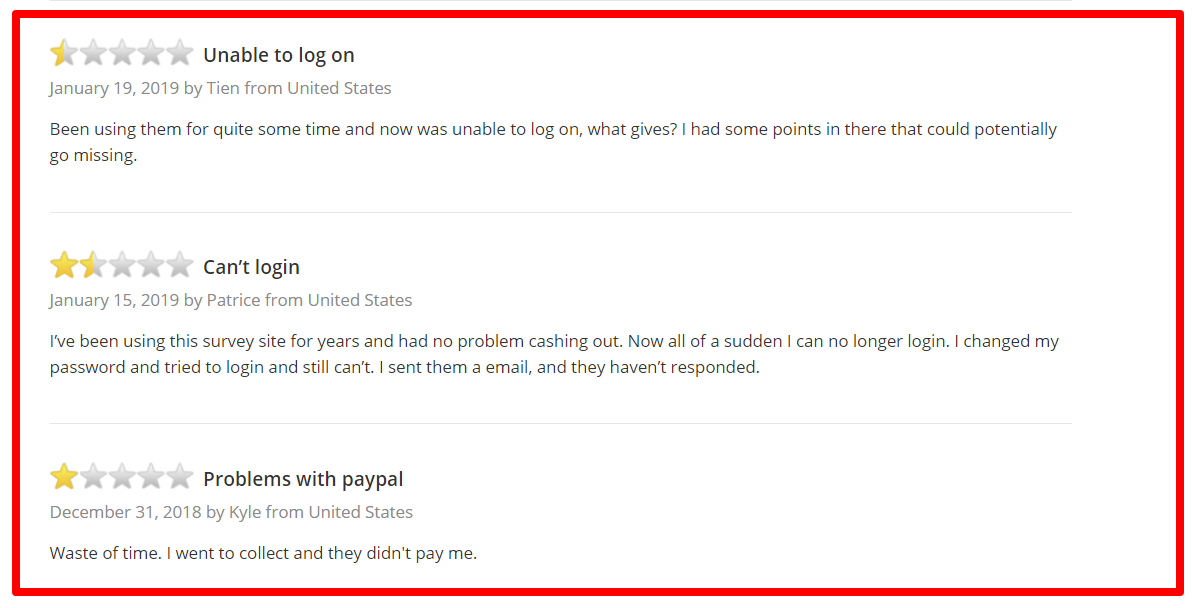The width and height of the screenshot is (1192, 608).
Task: Click the review text about cashing out
Action: click(554, 354)
